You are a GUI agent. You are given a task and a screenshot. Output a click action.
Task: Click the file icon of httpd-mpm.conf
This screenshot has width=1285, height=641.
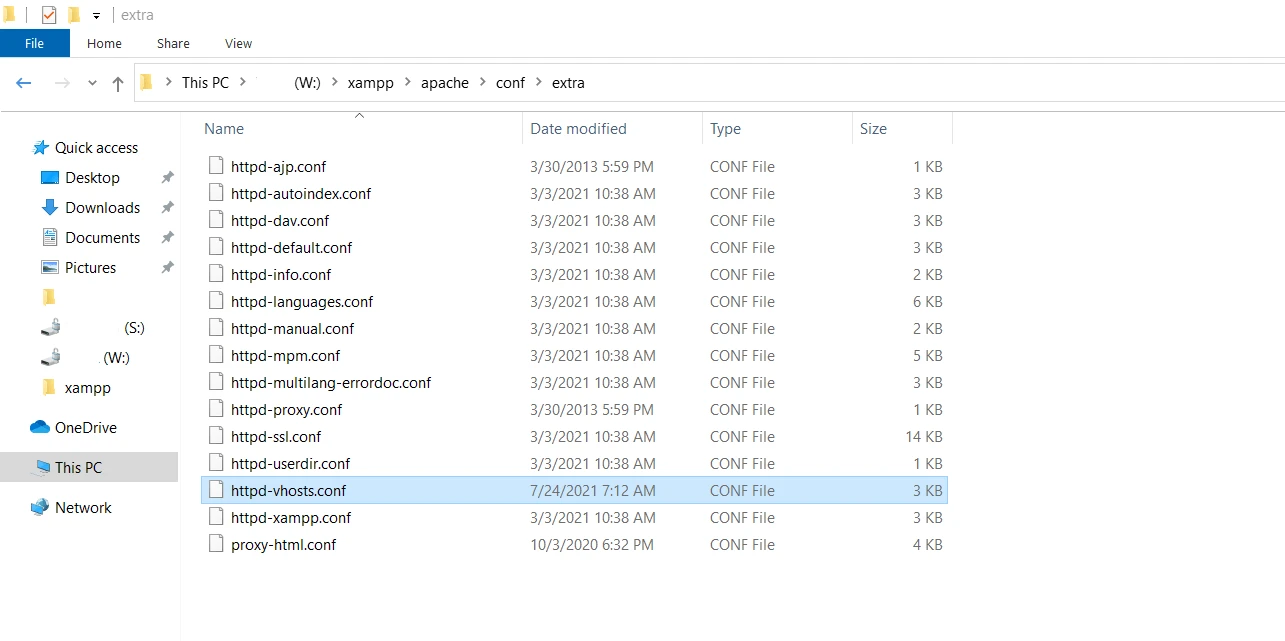(215, 355)
